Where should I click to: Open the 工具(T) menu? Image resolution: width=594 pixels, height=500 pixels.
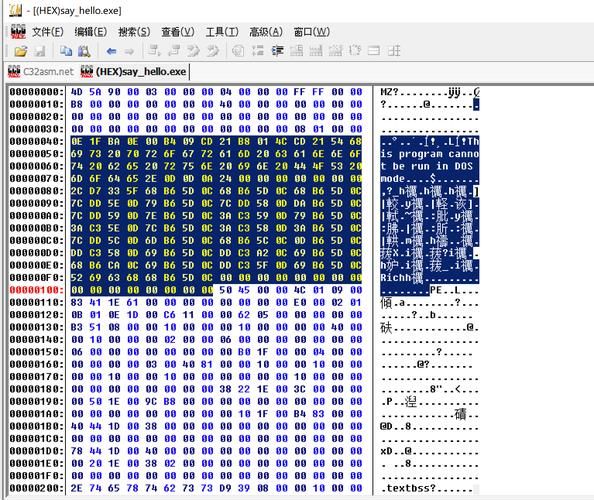pyautogui.click(x=222, y=32)
